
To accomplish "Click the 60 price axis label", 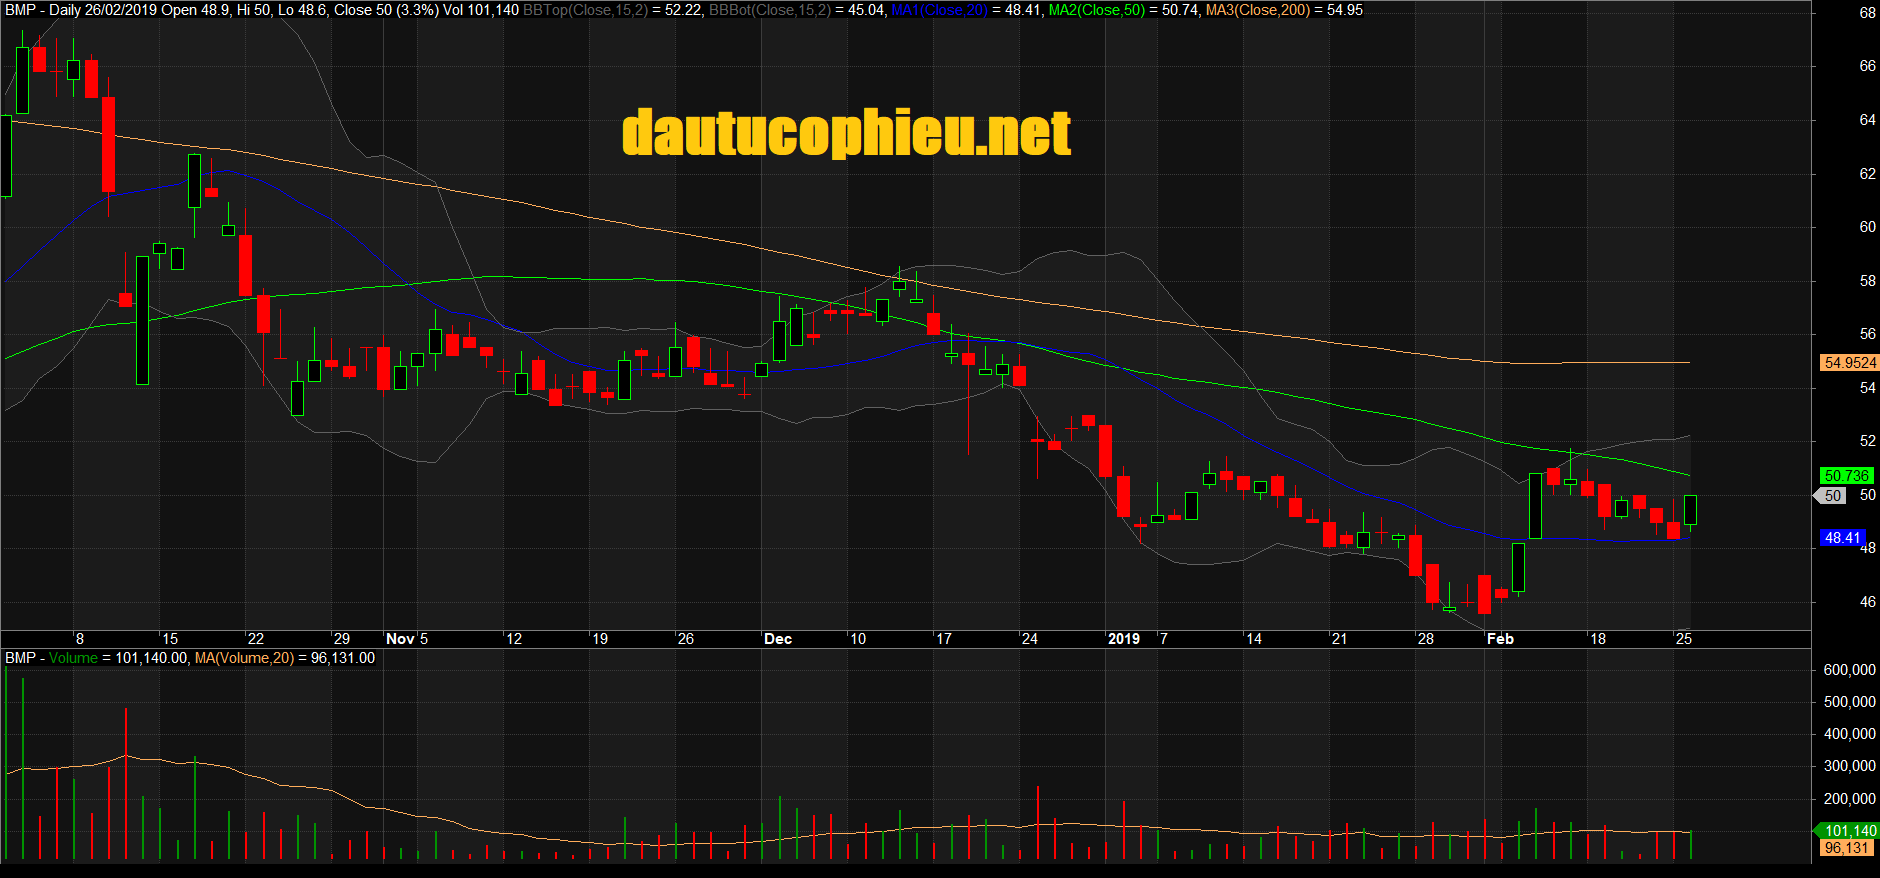I will [x=1868, y=227].
